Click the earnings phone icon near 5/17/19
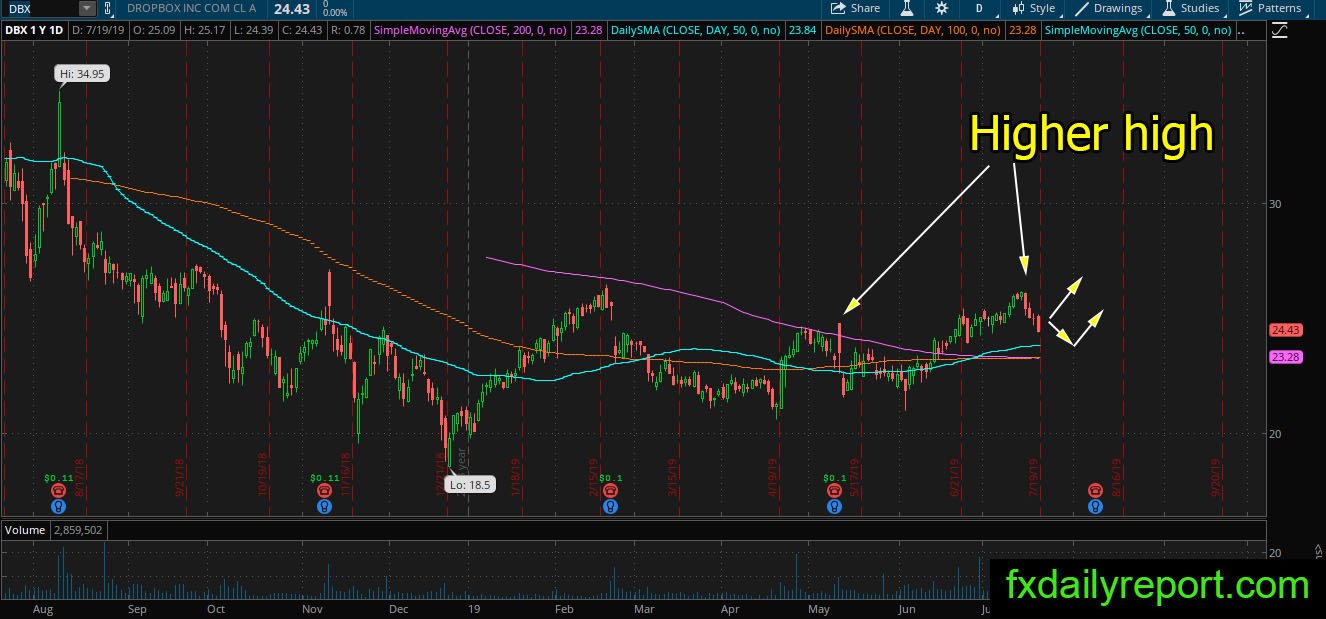Image resolution: width=1326 pixels, height=619 pixels. (834, 491)
